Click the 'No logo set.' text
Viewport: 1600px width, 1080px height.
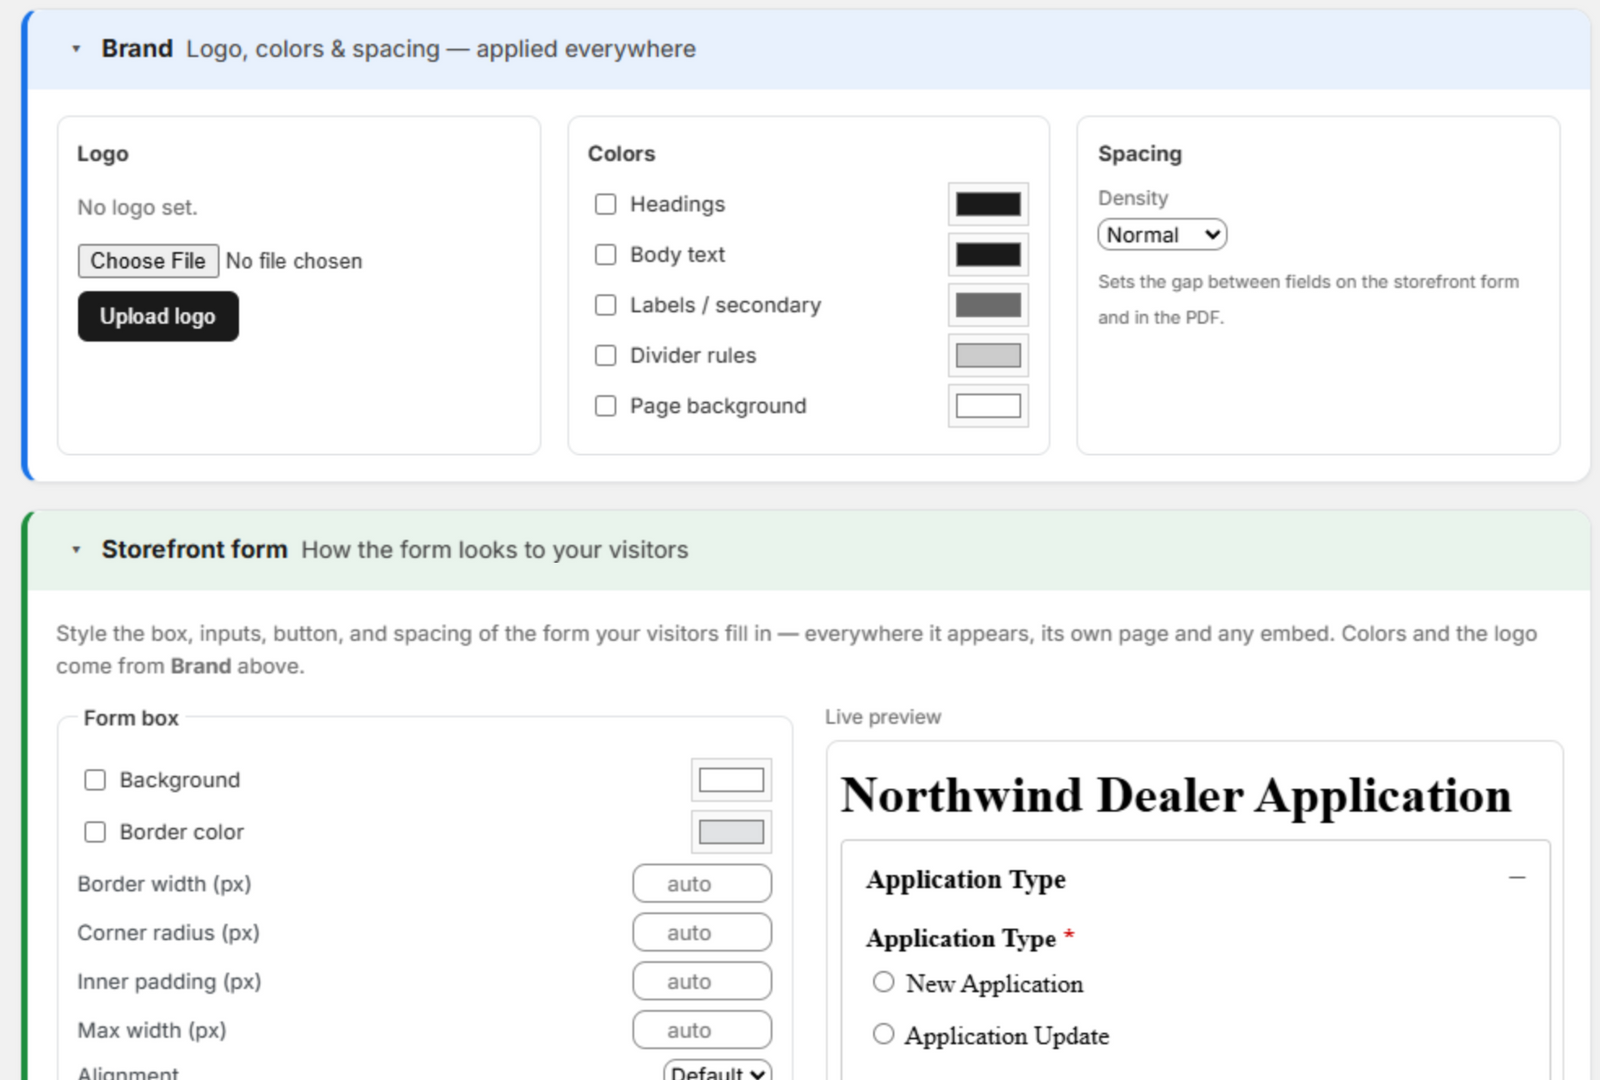[138, 208]
